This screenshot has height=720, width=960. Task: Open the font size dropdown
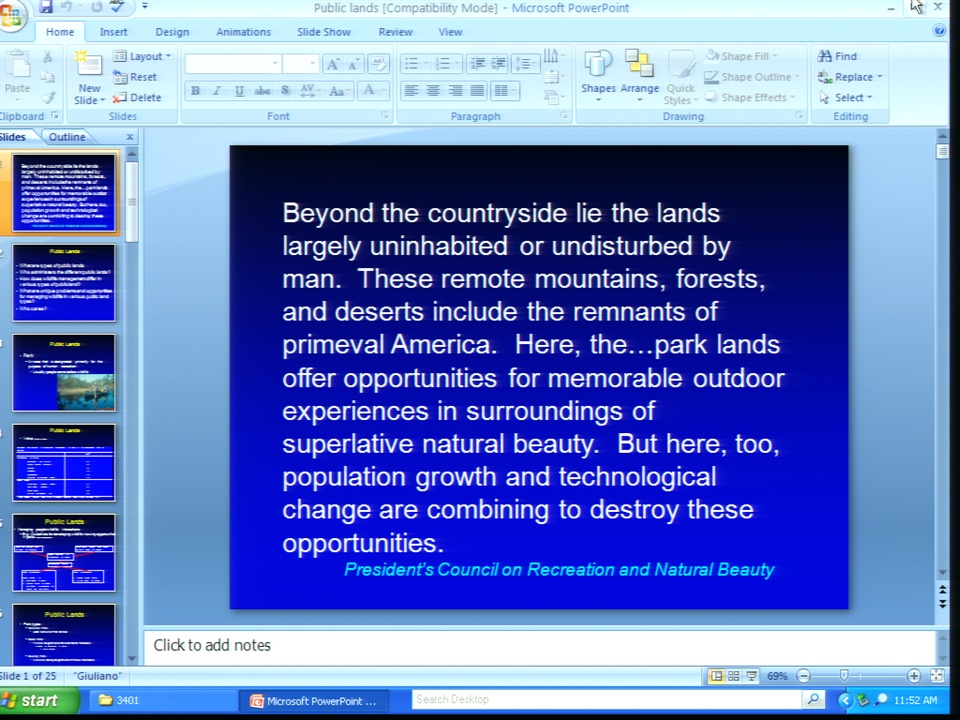[x=312, y=63]
